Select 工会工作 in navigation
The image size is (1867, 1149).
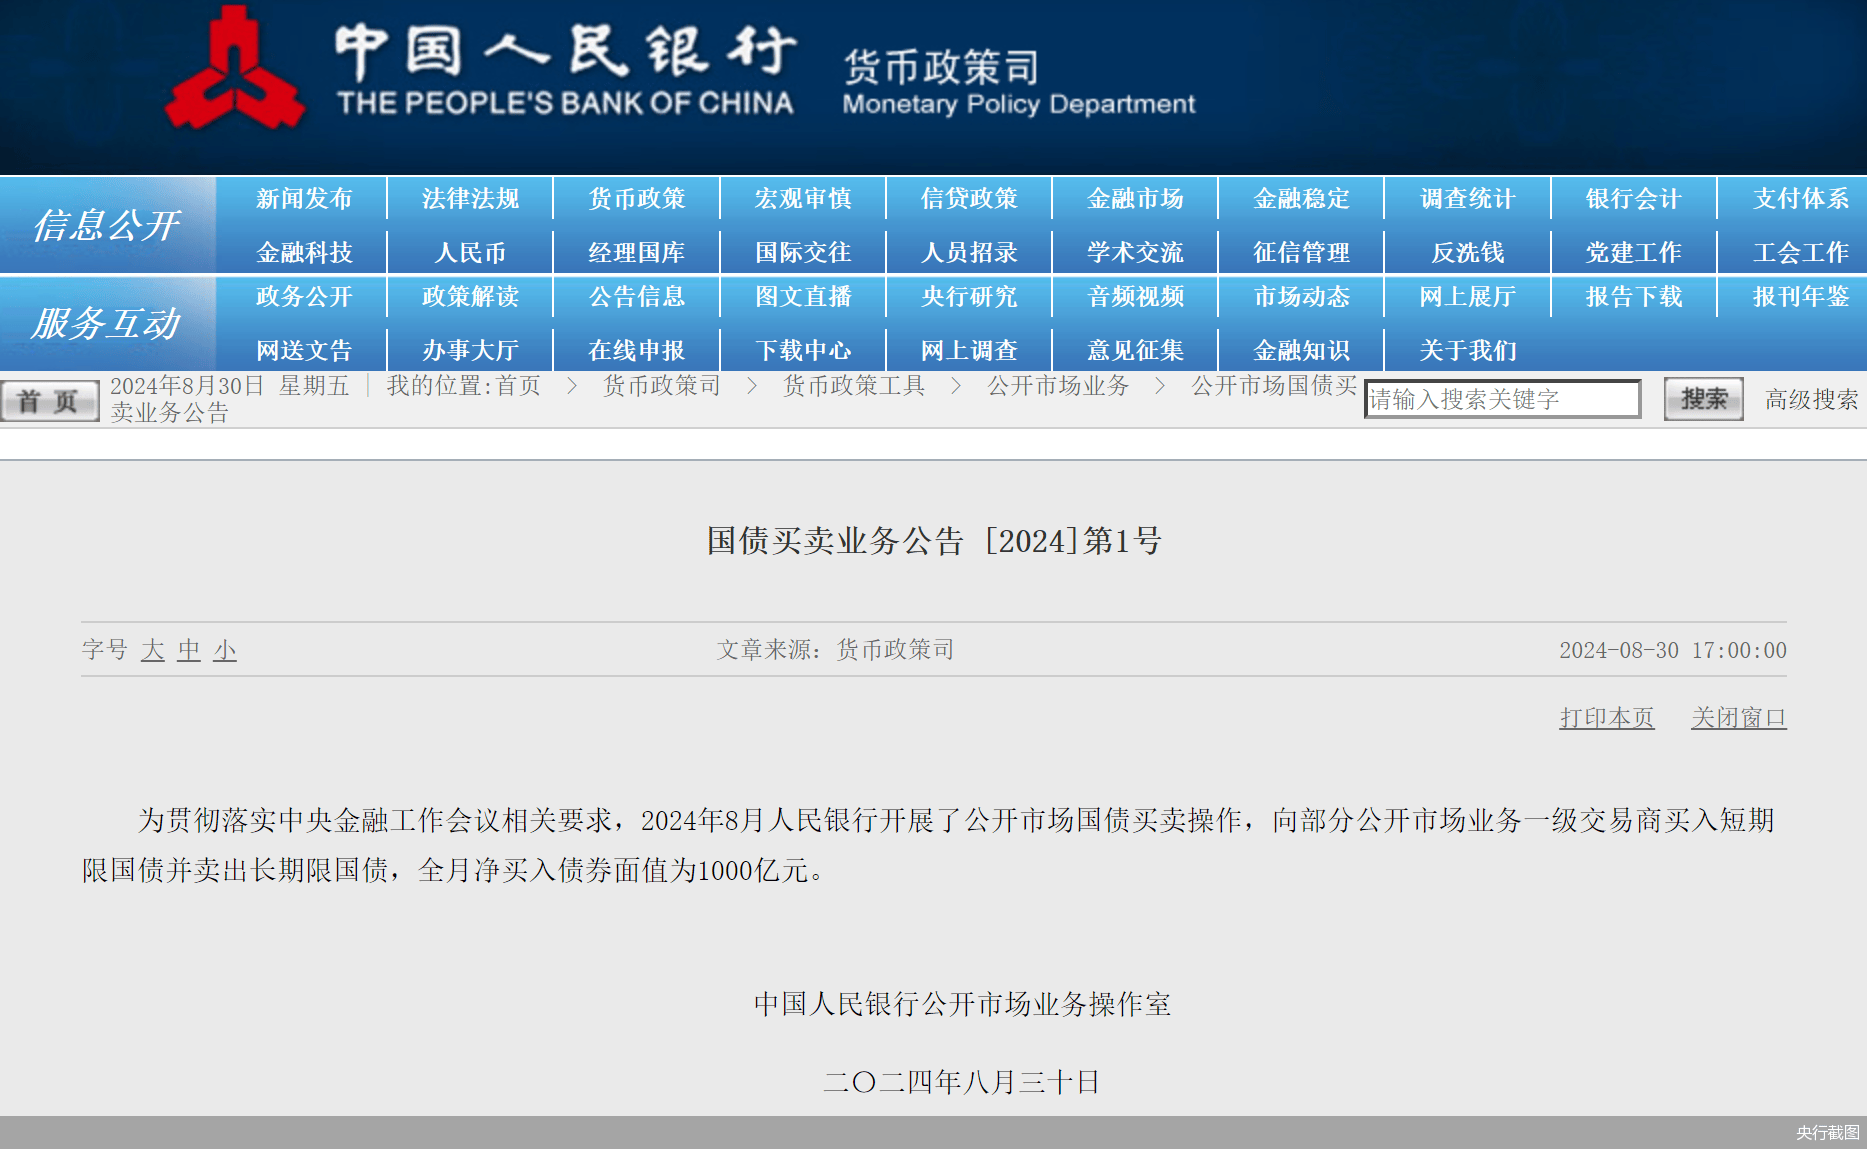1801,253
